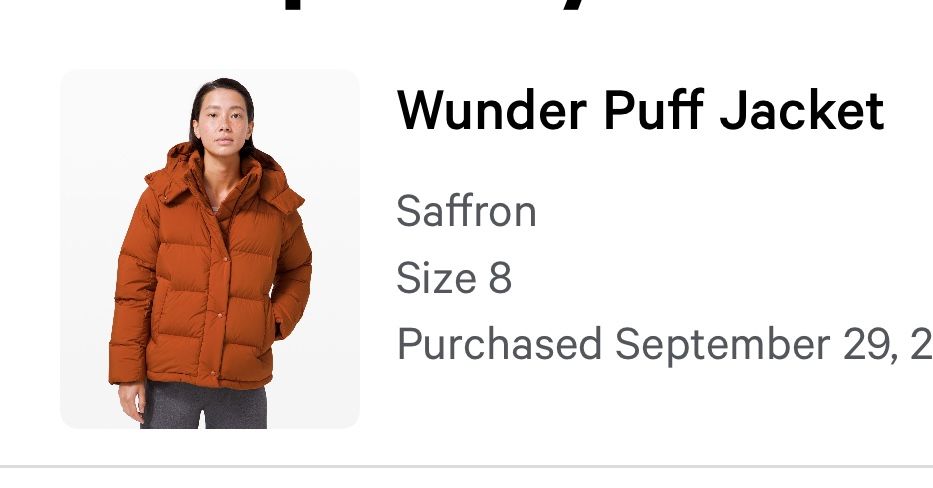Click the Wunder Puff Jacket title

pos(640,110)
